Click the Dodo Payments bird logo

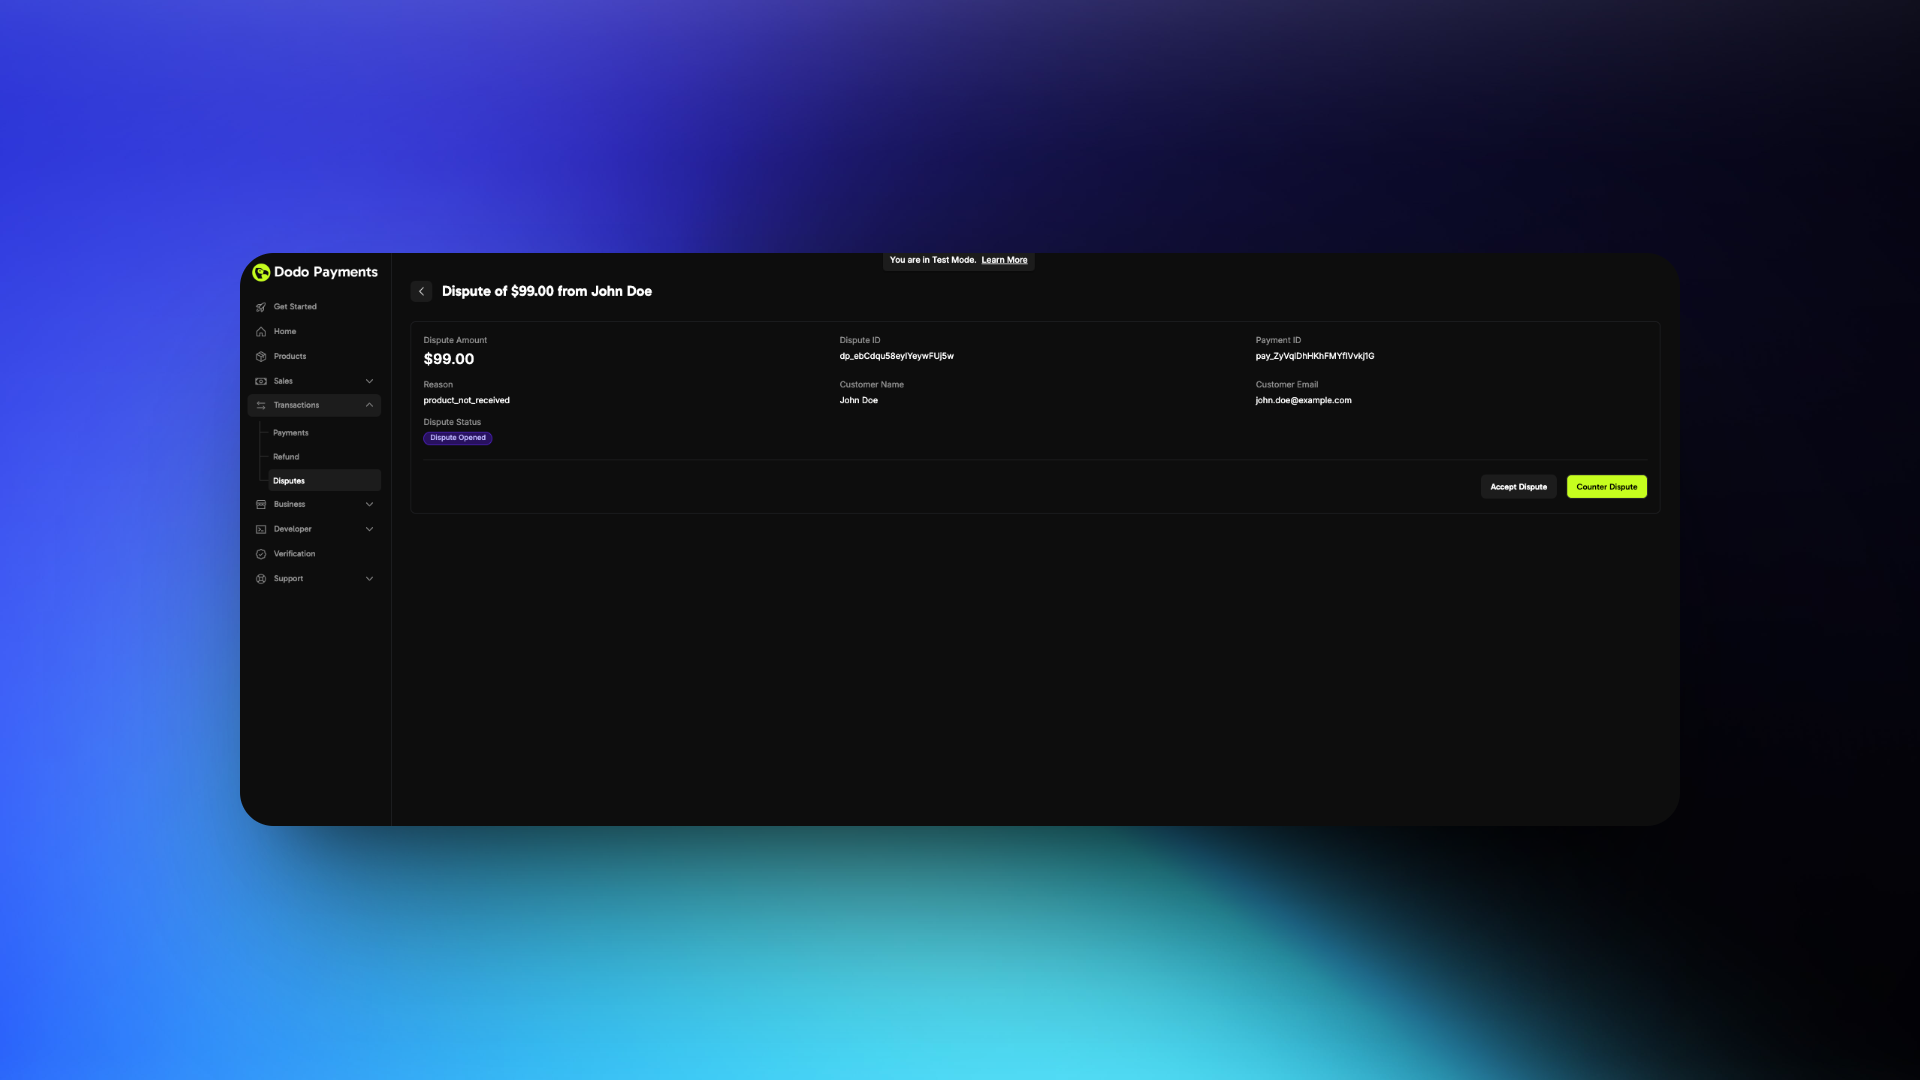(x=261, y=272)
